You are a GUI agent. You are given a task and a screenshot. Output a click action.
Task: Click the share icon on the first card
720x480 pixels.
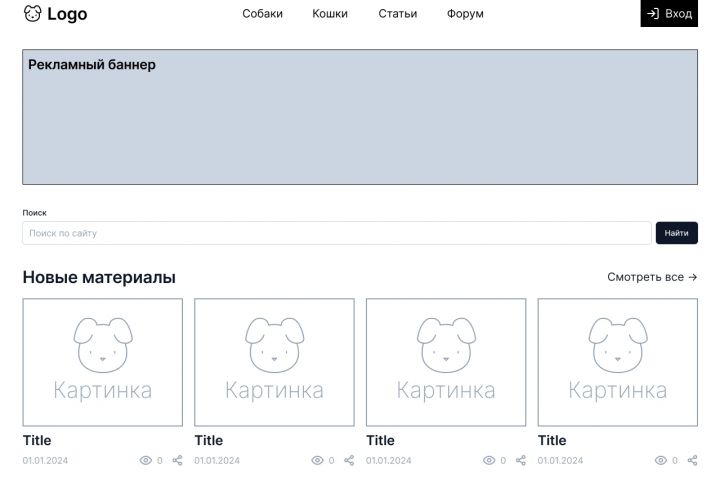[x=178, y=460]
